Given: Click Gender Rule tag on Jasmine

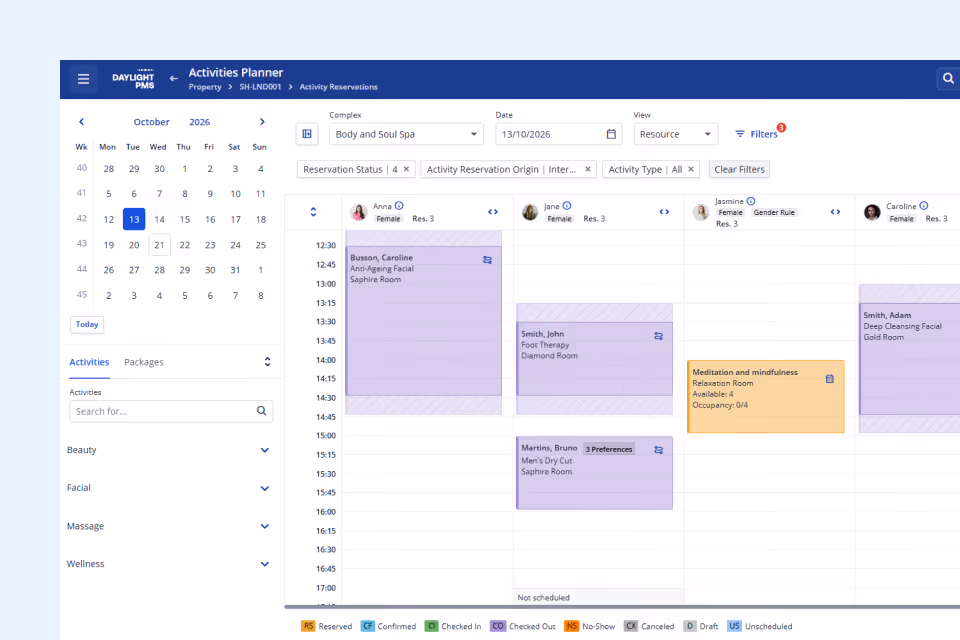Looking at the screenshot, I should point(774,213).
